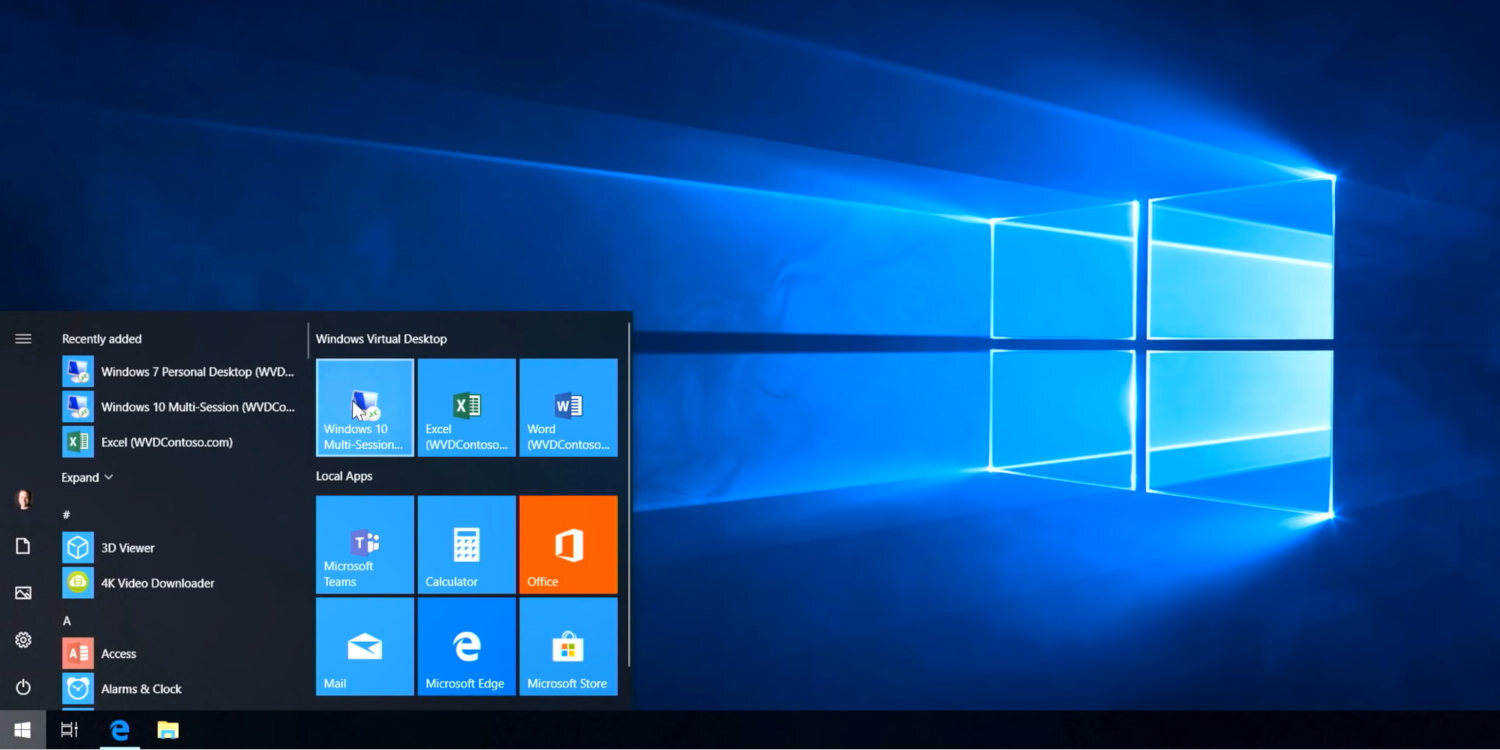The width and height of the screenshot is (1500, 750).
Task: Launch the Word (WVDContoso) tile
Action: pyautogui.click(x=568, y=407)
